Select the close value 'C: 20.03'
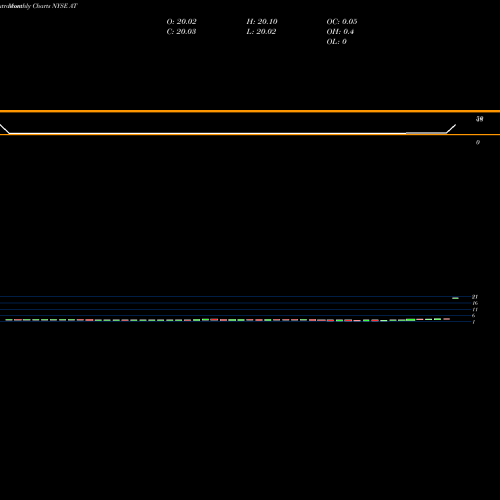This screenshot has width=500, height=500. (x=181, y=32)
